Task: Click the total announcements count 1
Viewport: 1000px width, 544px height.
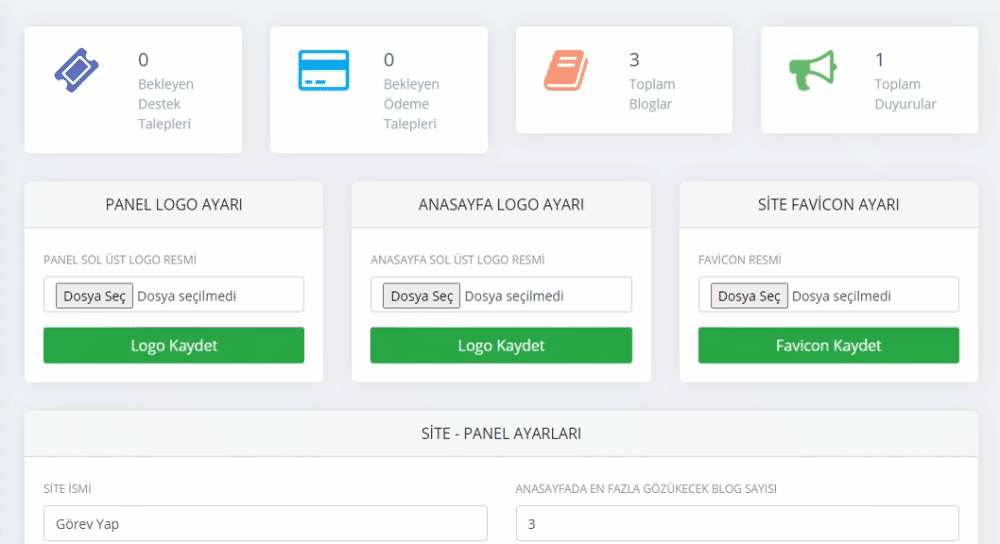Action: point(879,60)
